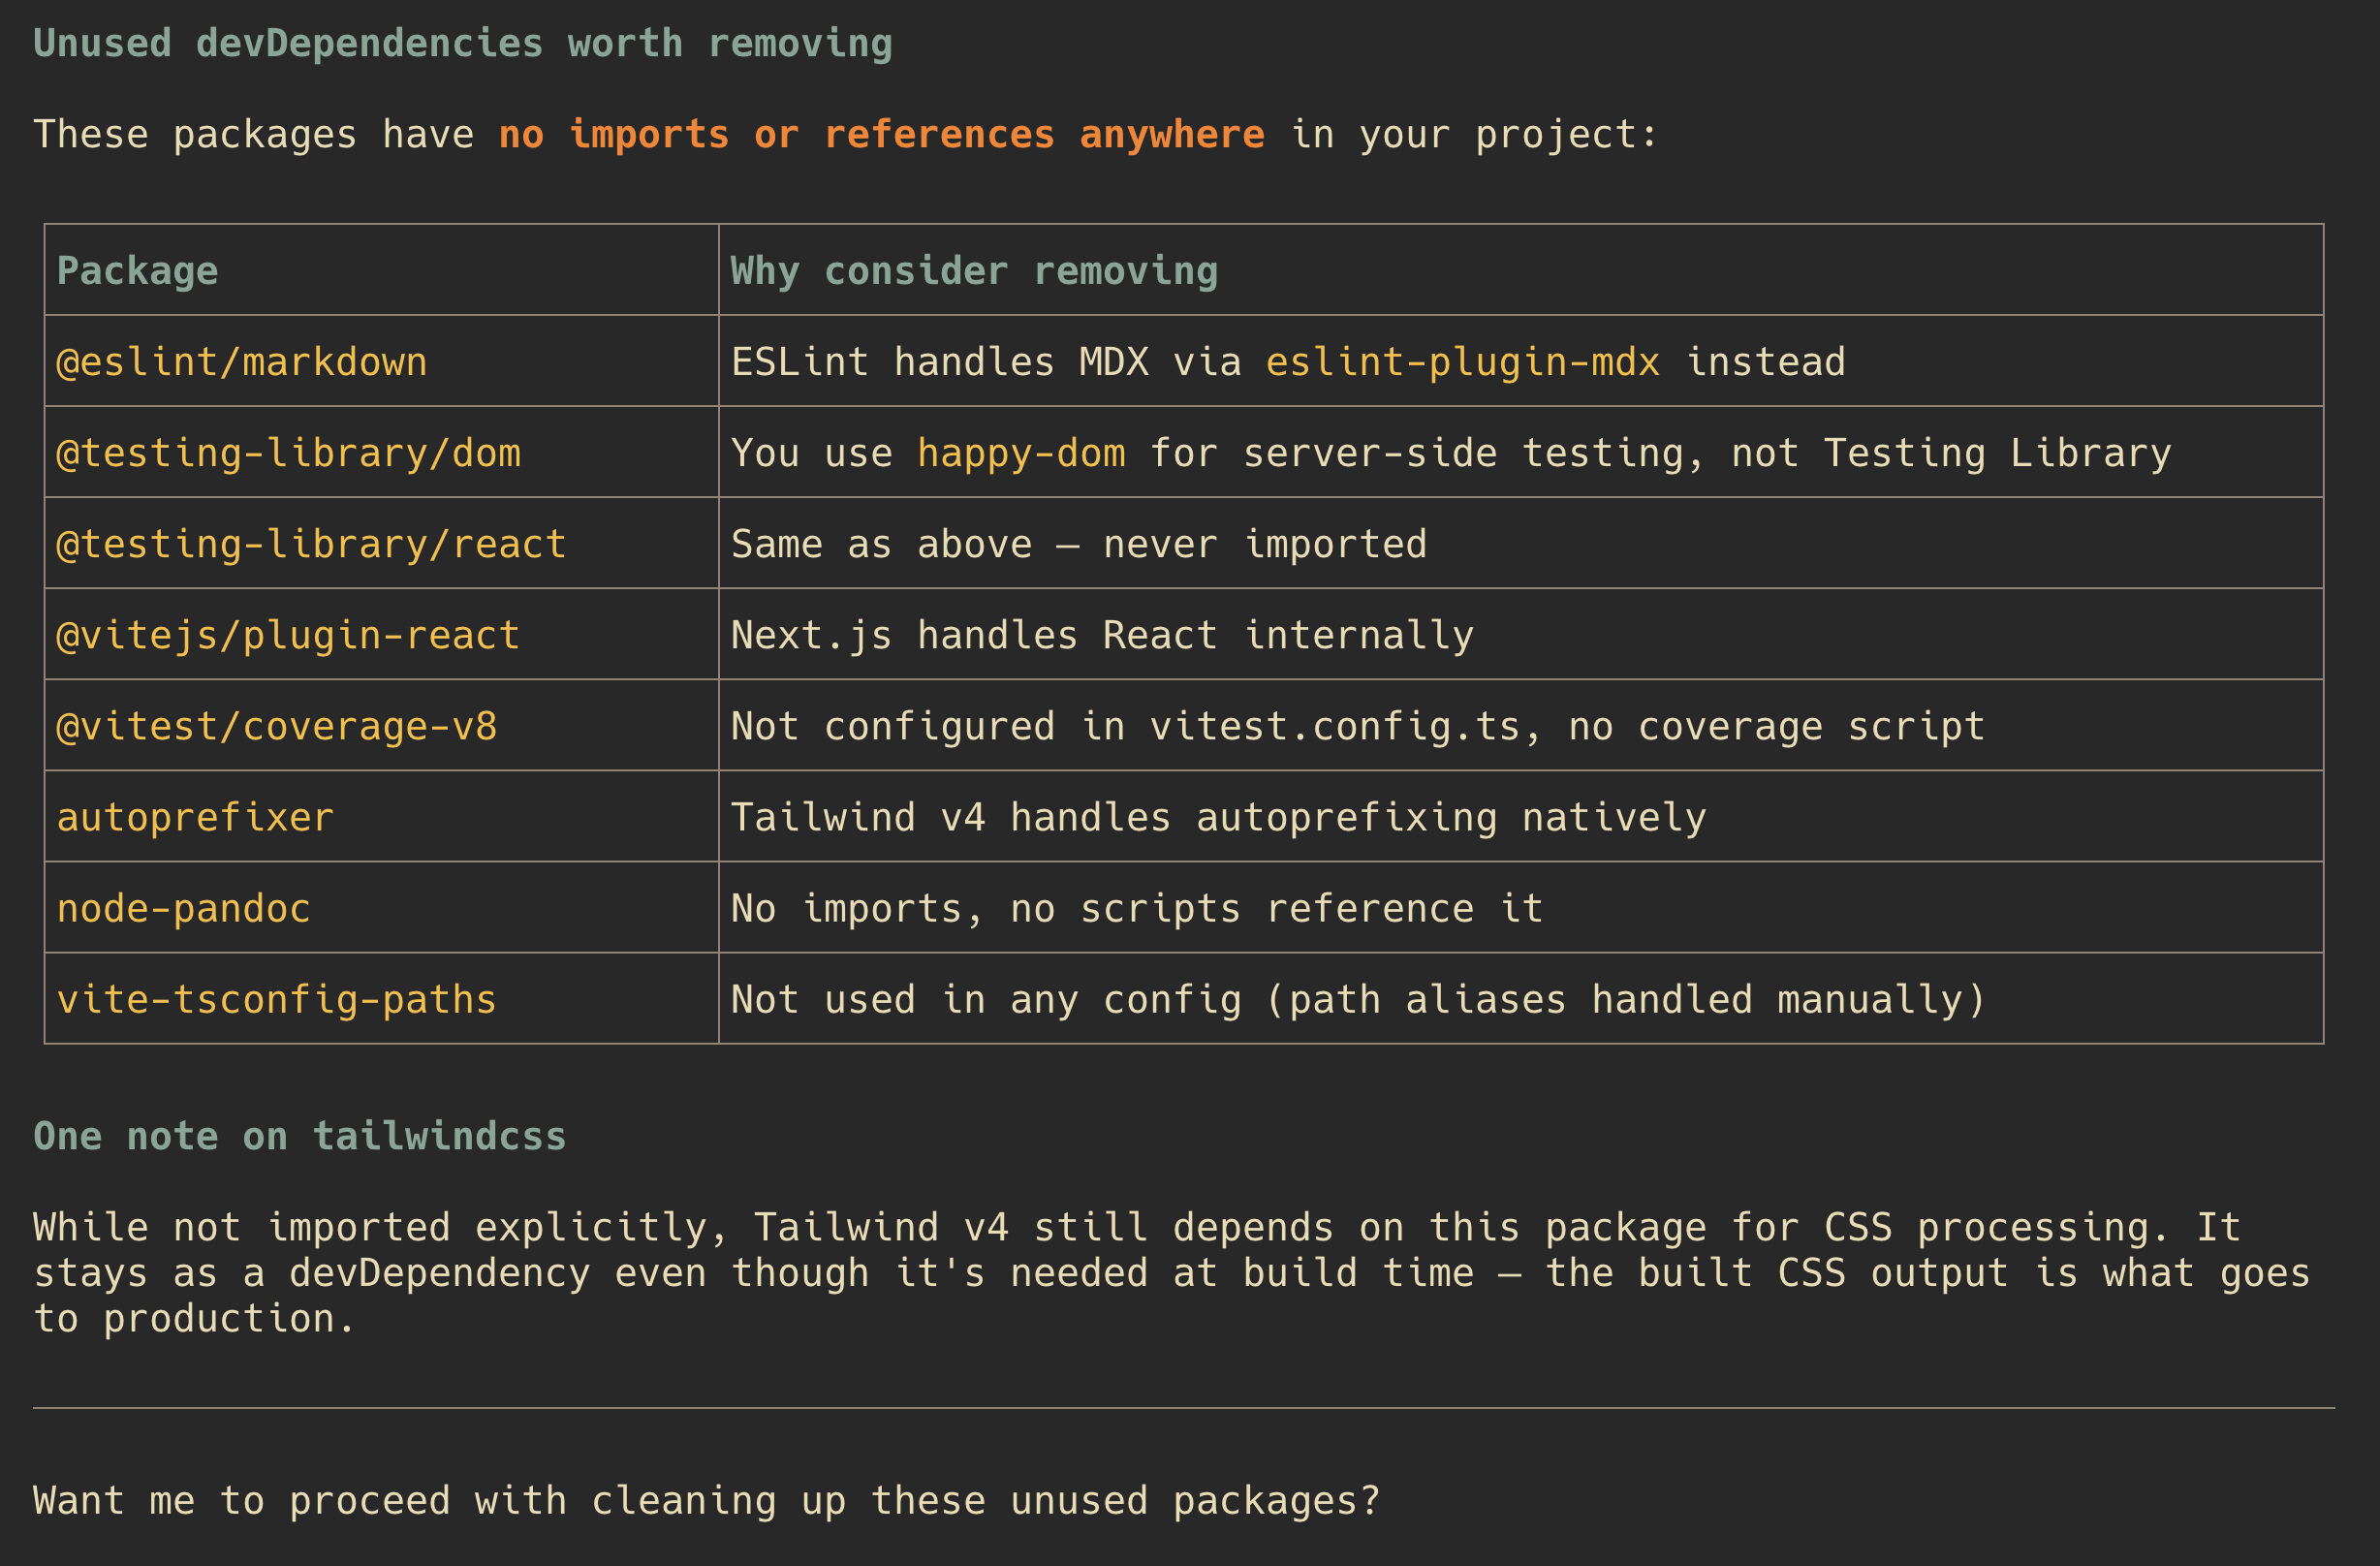
Task: Click the 'Want me to proceed' question line
Action: (x=707, y=1501)
